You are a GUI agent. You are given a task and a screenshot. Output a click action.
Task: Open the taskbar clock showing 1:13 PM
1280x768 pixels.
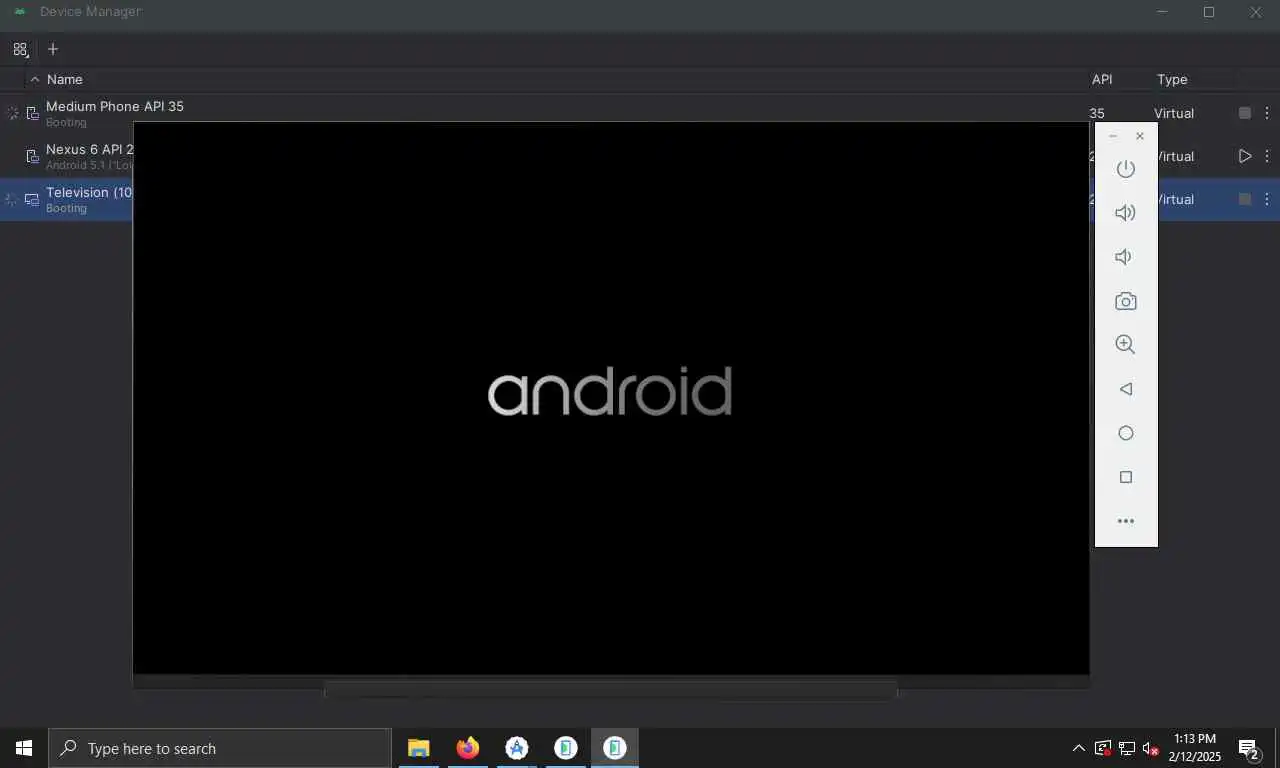(x=1195, y=748)
